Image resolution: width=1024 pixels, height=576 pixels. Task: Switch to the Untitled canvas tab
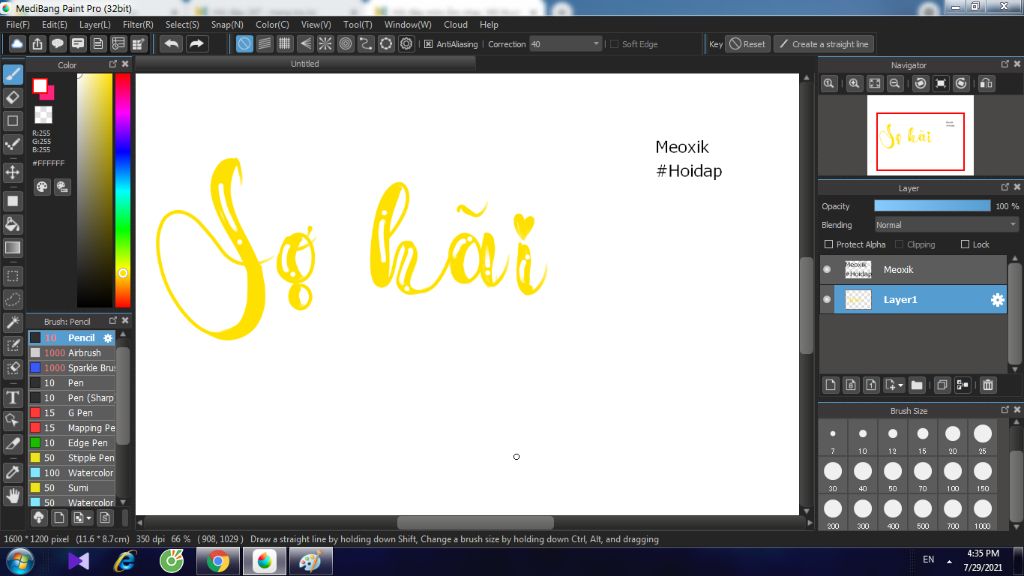[x=305, y=64]
